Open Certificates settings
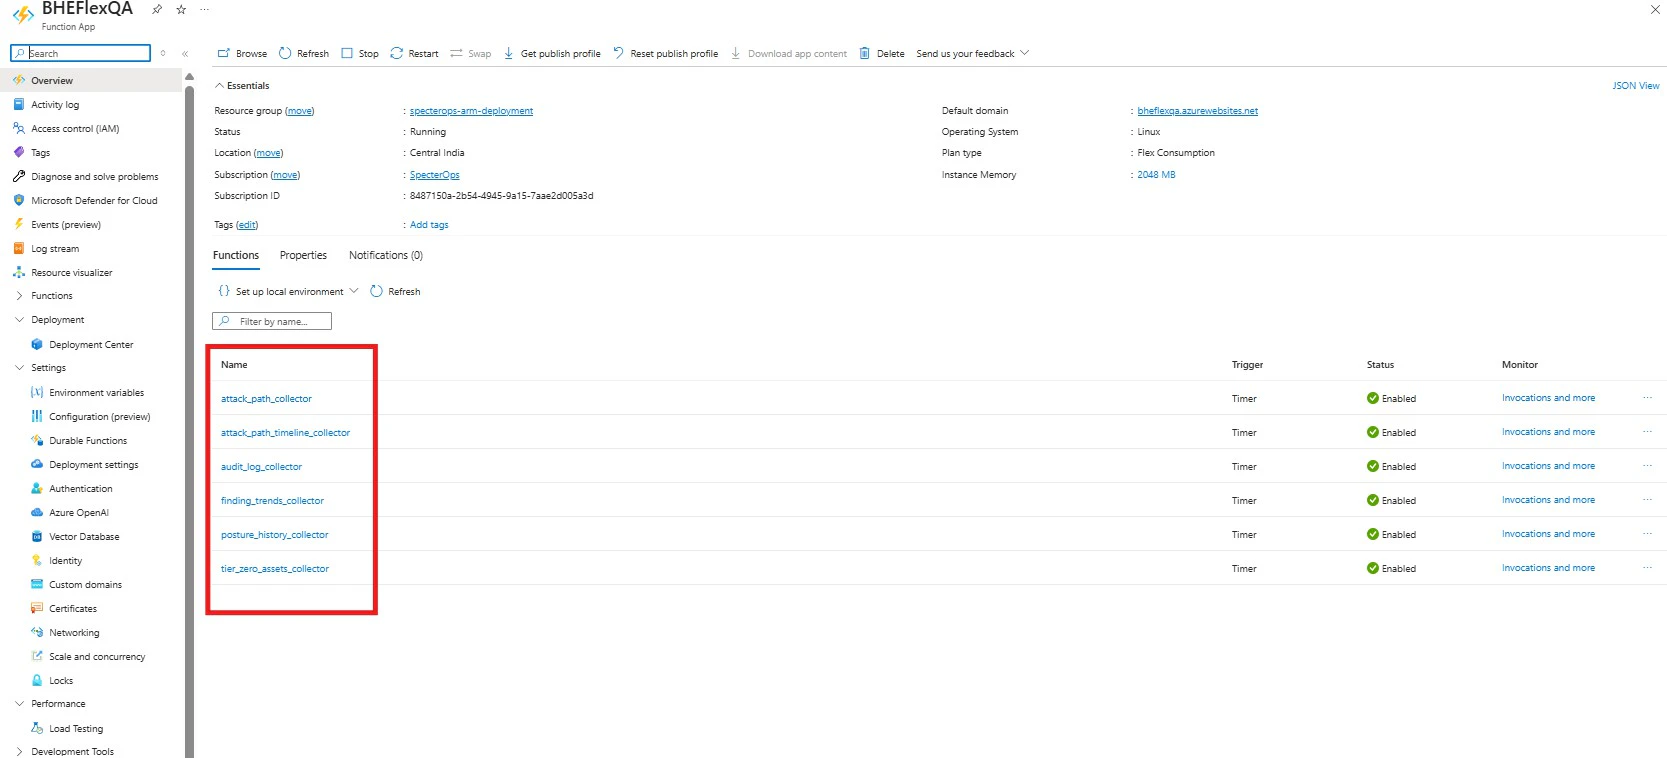1667x758 pixels. [x=73, y=608]
